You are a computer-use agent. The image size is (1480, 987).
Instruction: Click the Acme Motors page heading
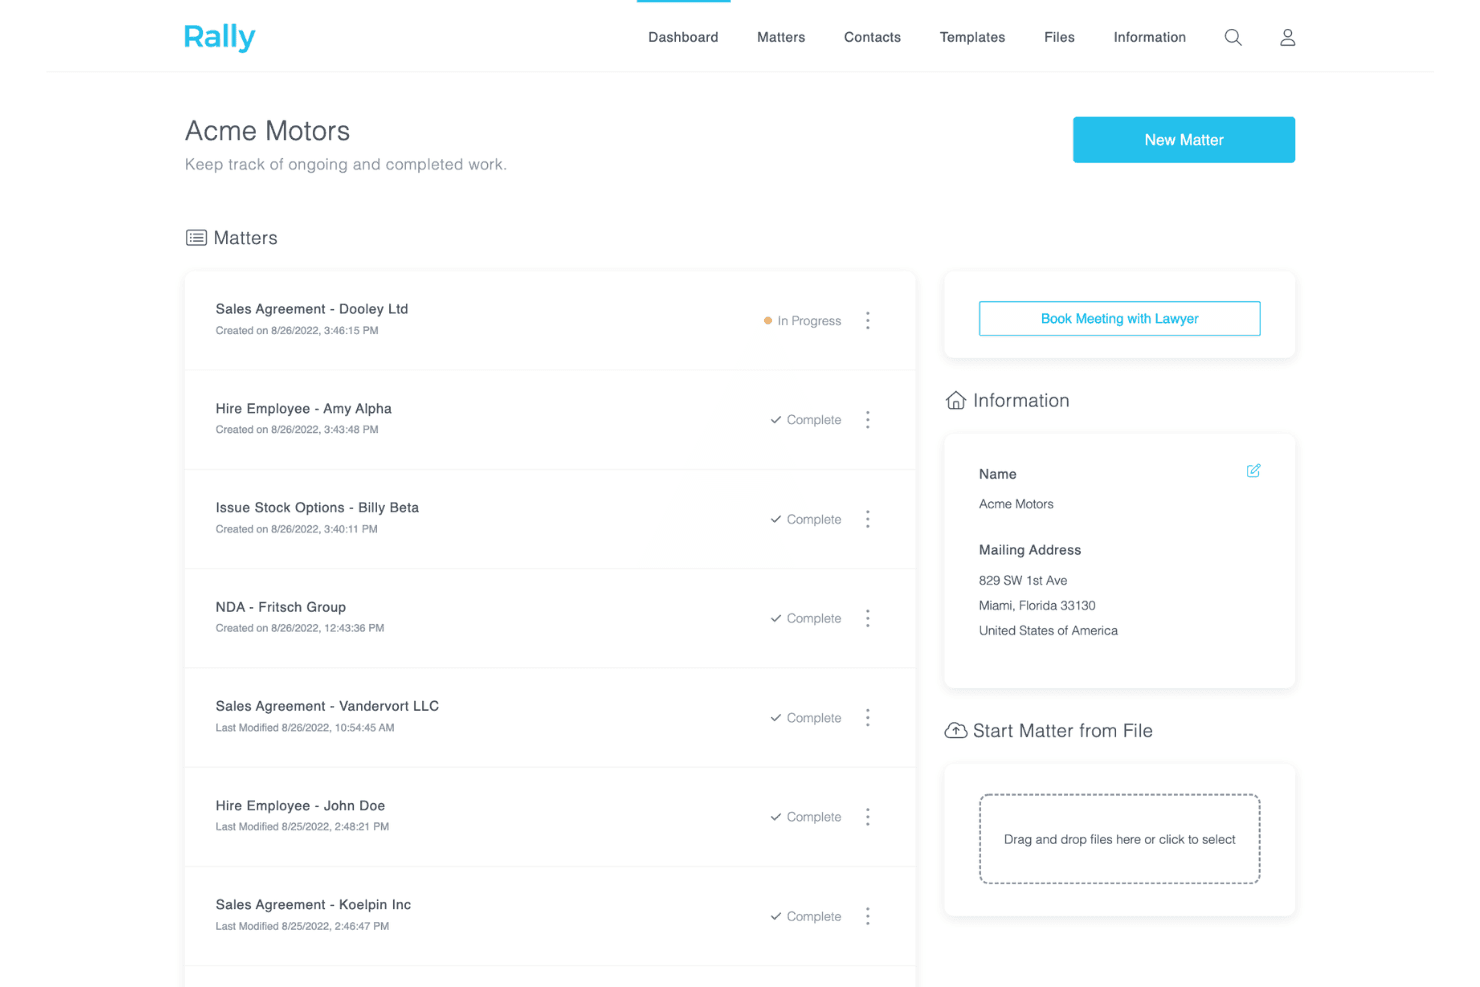[x=267, y=131]
